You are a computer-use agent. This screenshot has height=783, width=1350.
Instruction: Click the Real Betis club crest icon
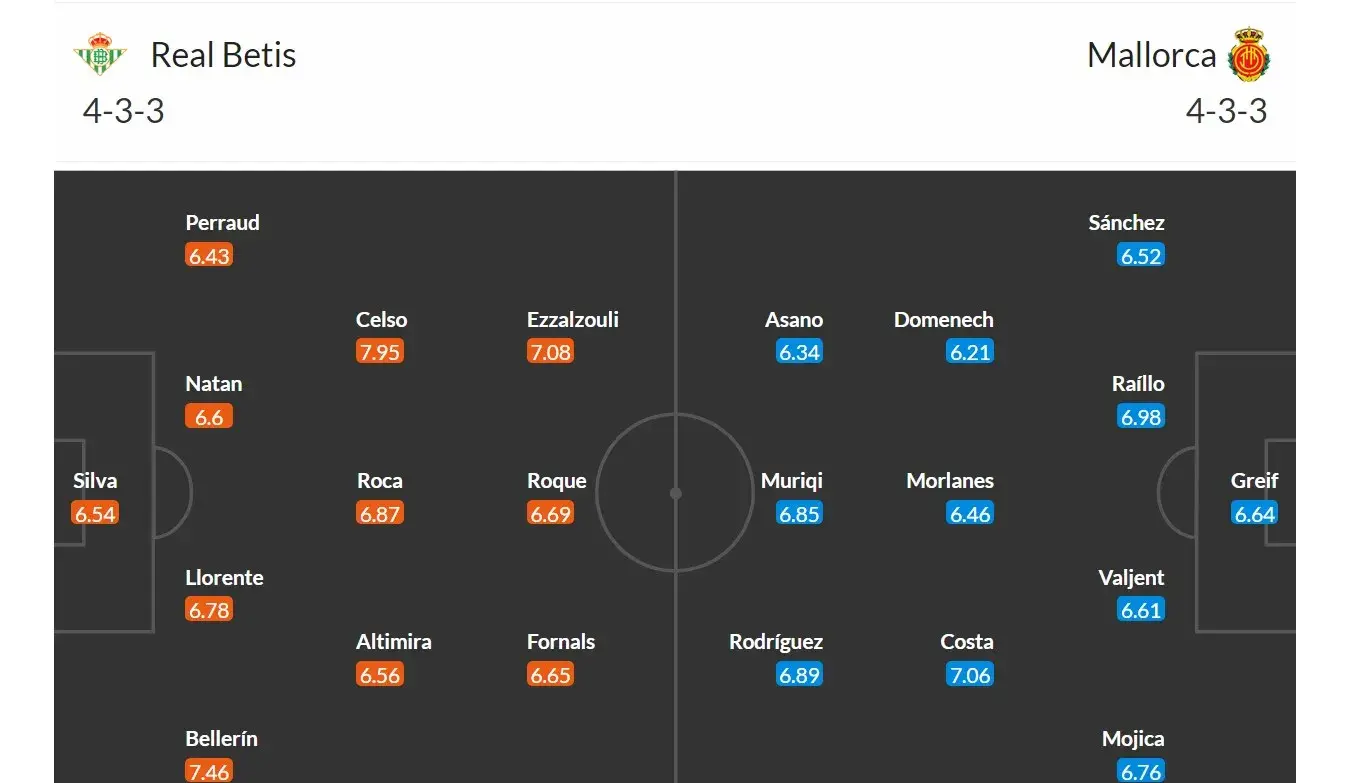click(x=99, y=54)
